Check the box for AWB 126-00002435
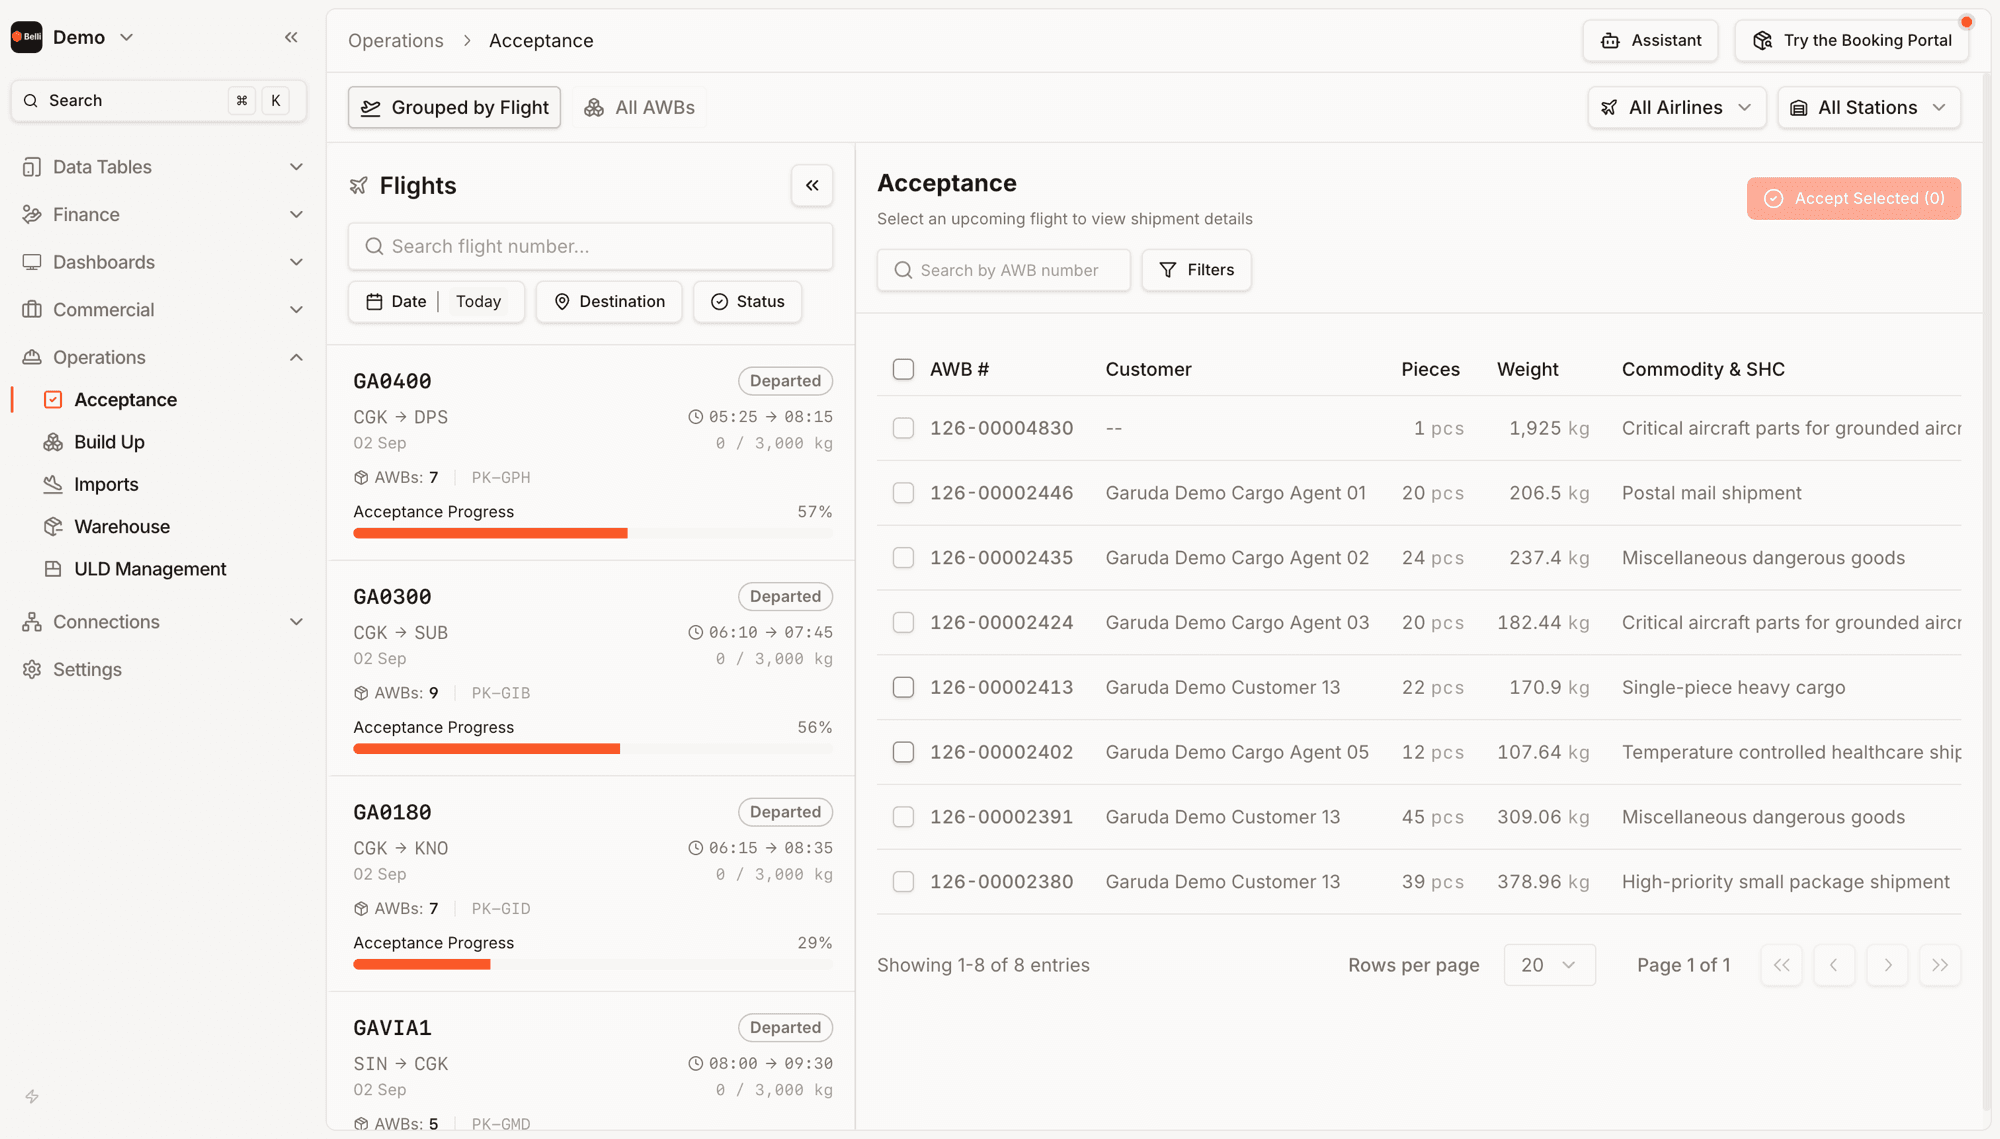The width and height of the screenshot is (2000, 1139). pos(903,558)
